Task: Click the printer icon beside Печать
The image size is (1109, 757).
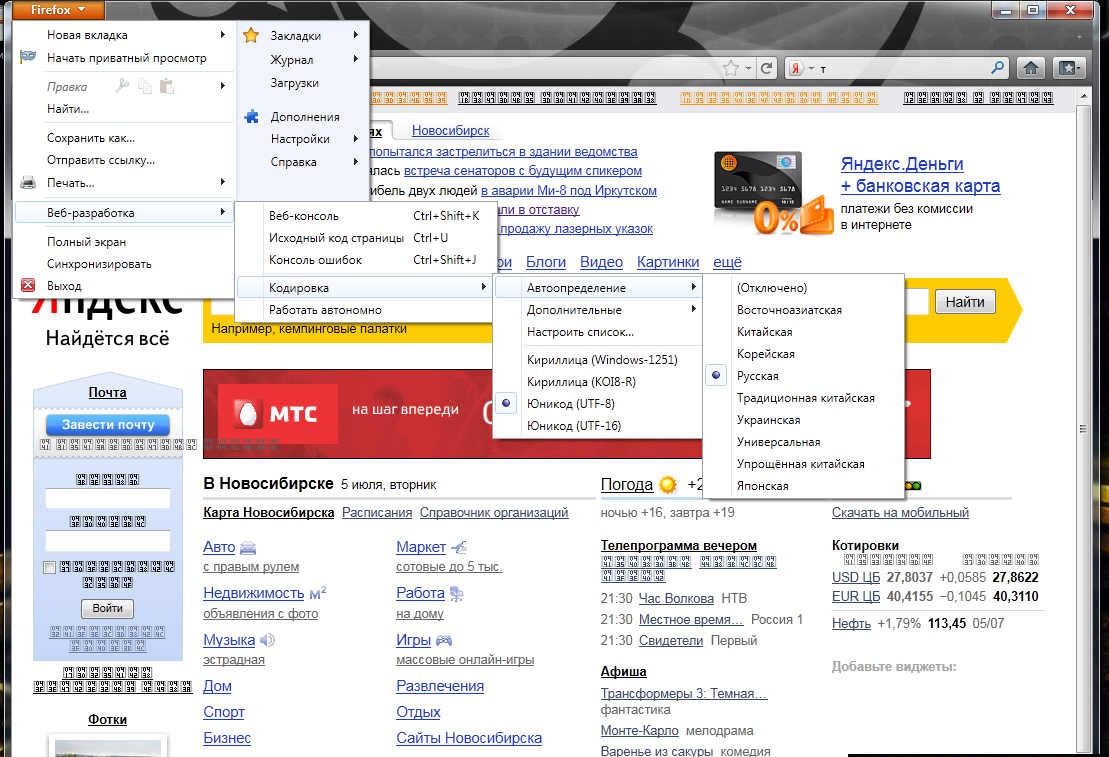Action: (x=29, y=183)
